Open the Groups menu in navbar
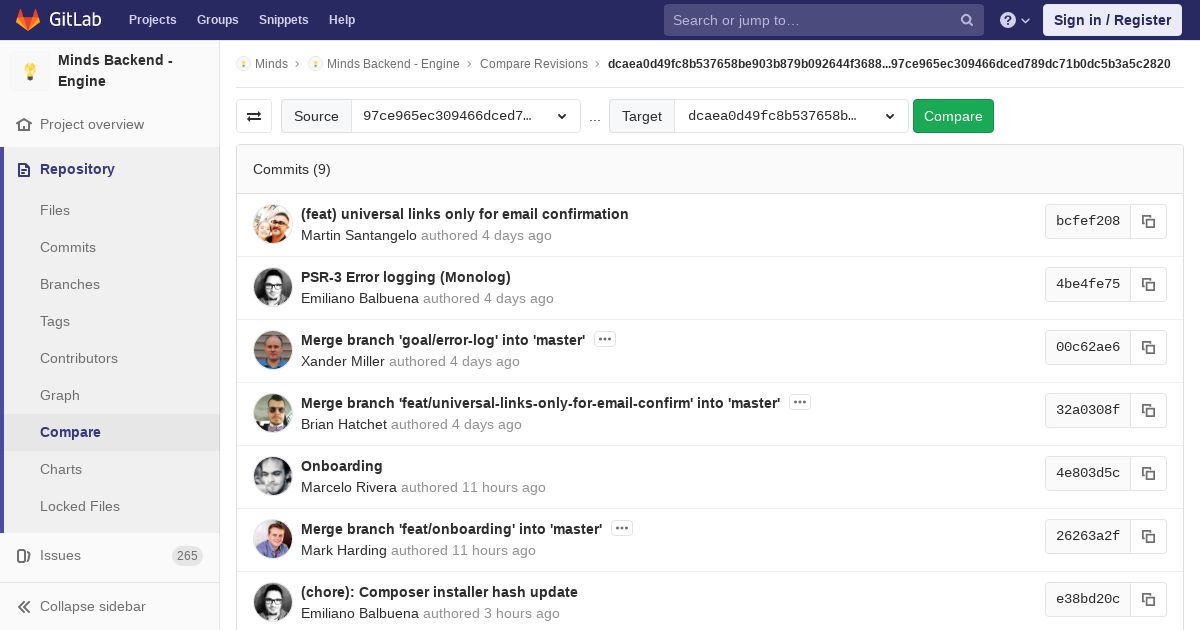This screenshot has width=1200, height=630. coord(217,20)
